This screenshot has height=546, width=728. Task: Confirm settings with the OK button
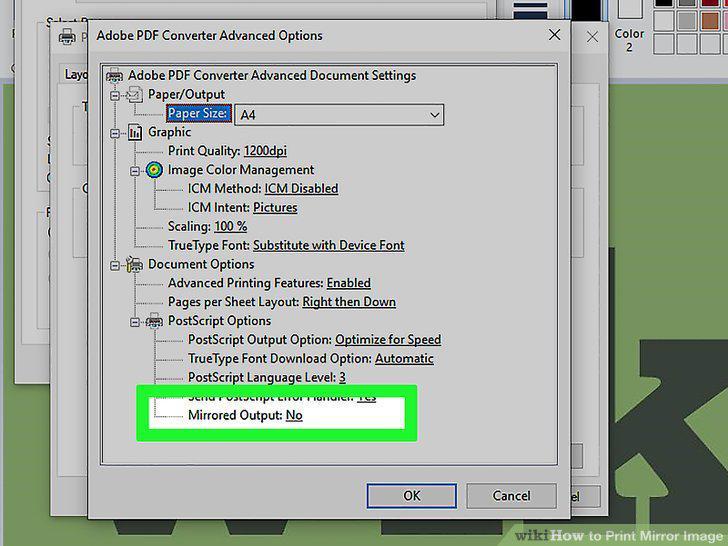(411, 496)
